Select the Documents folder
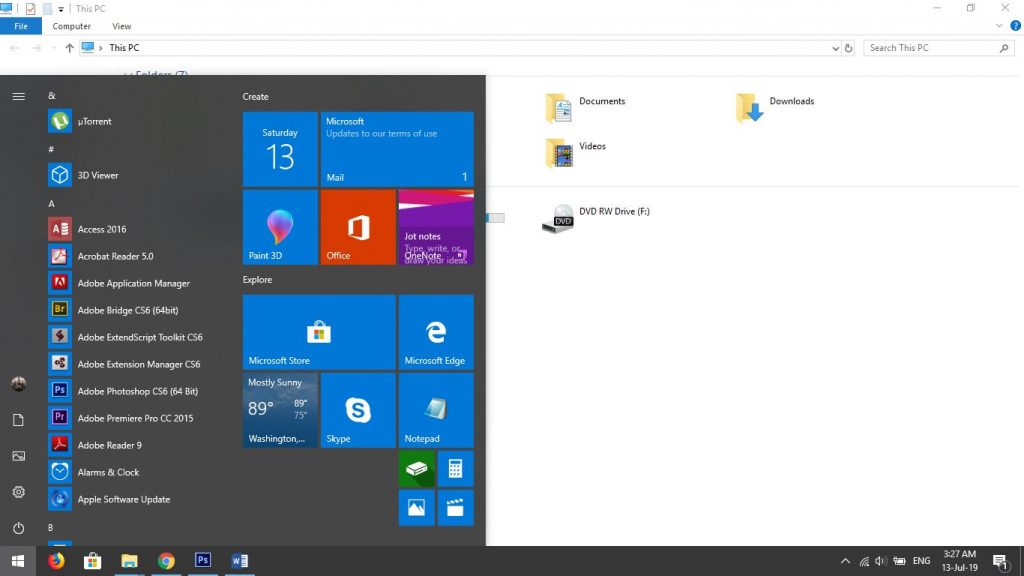1024x576 pixels. pyautogui.click(x=585, y=108)
